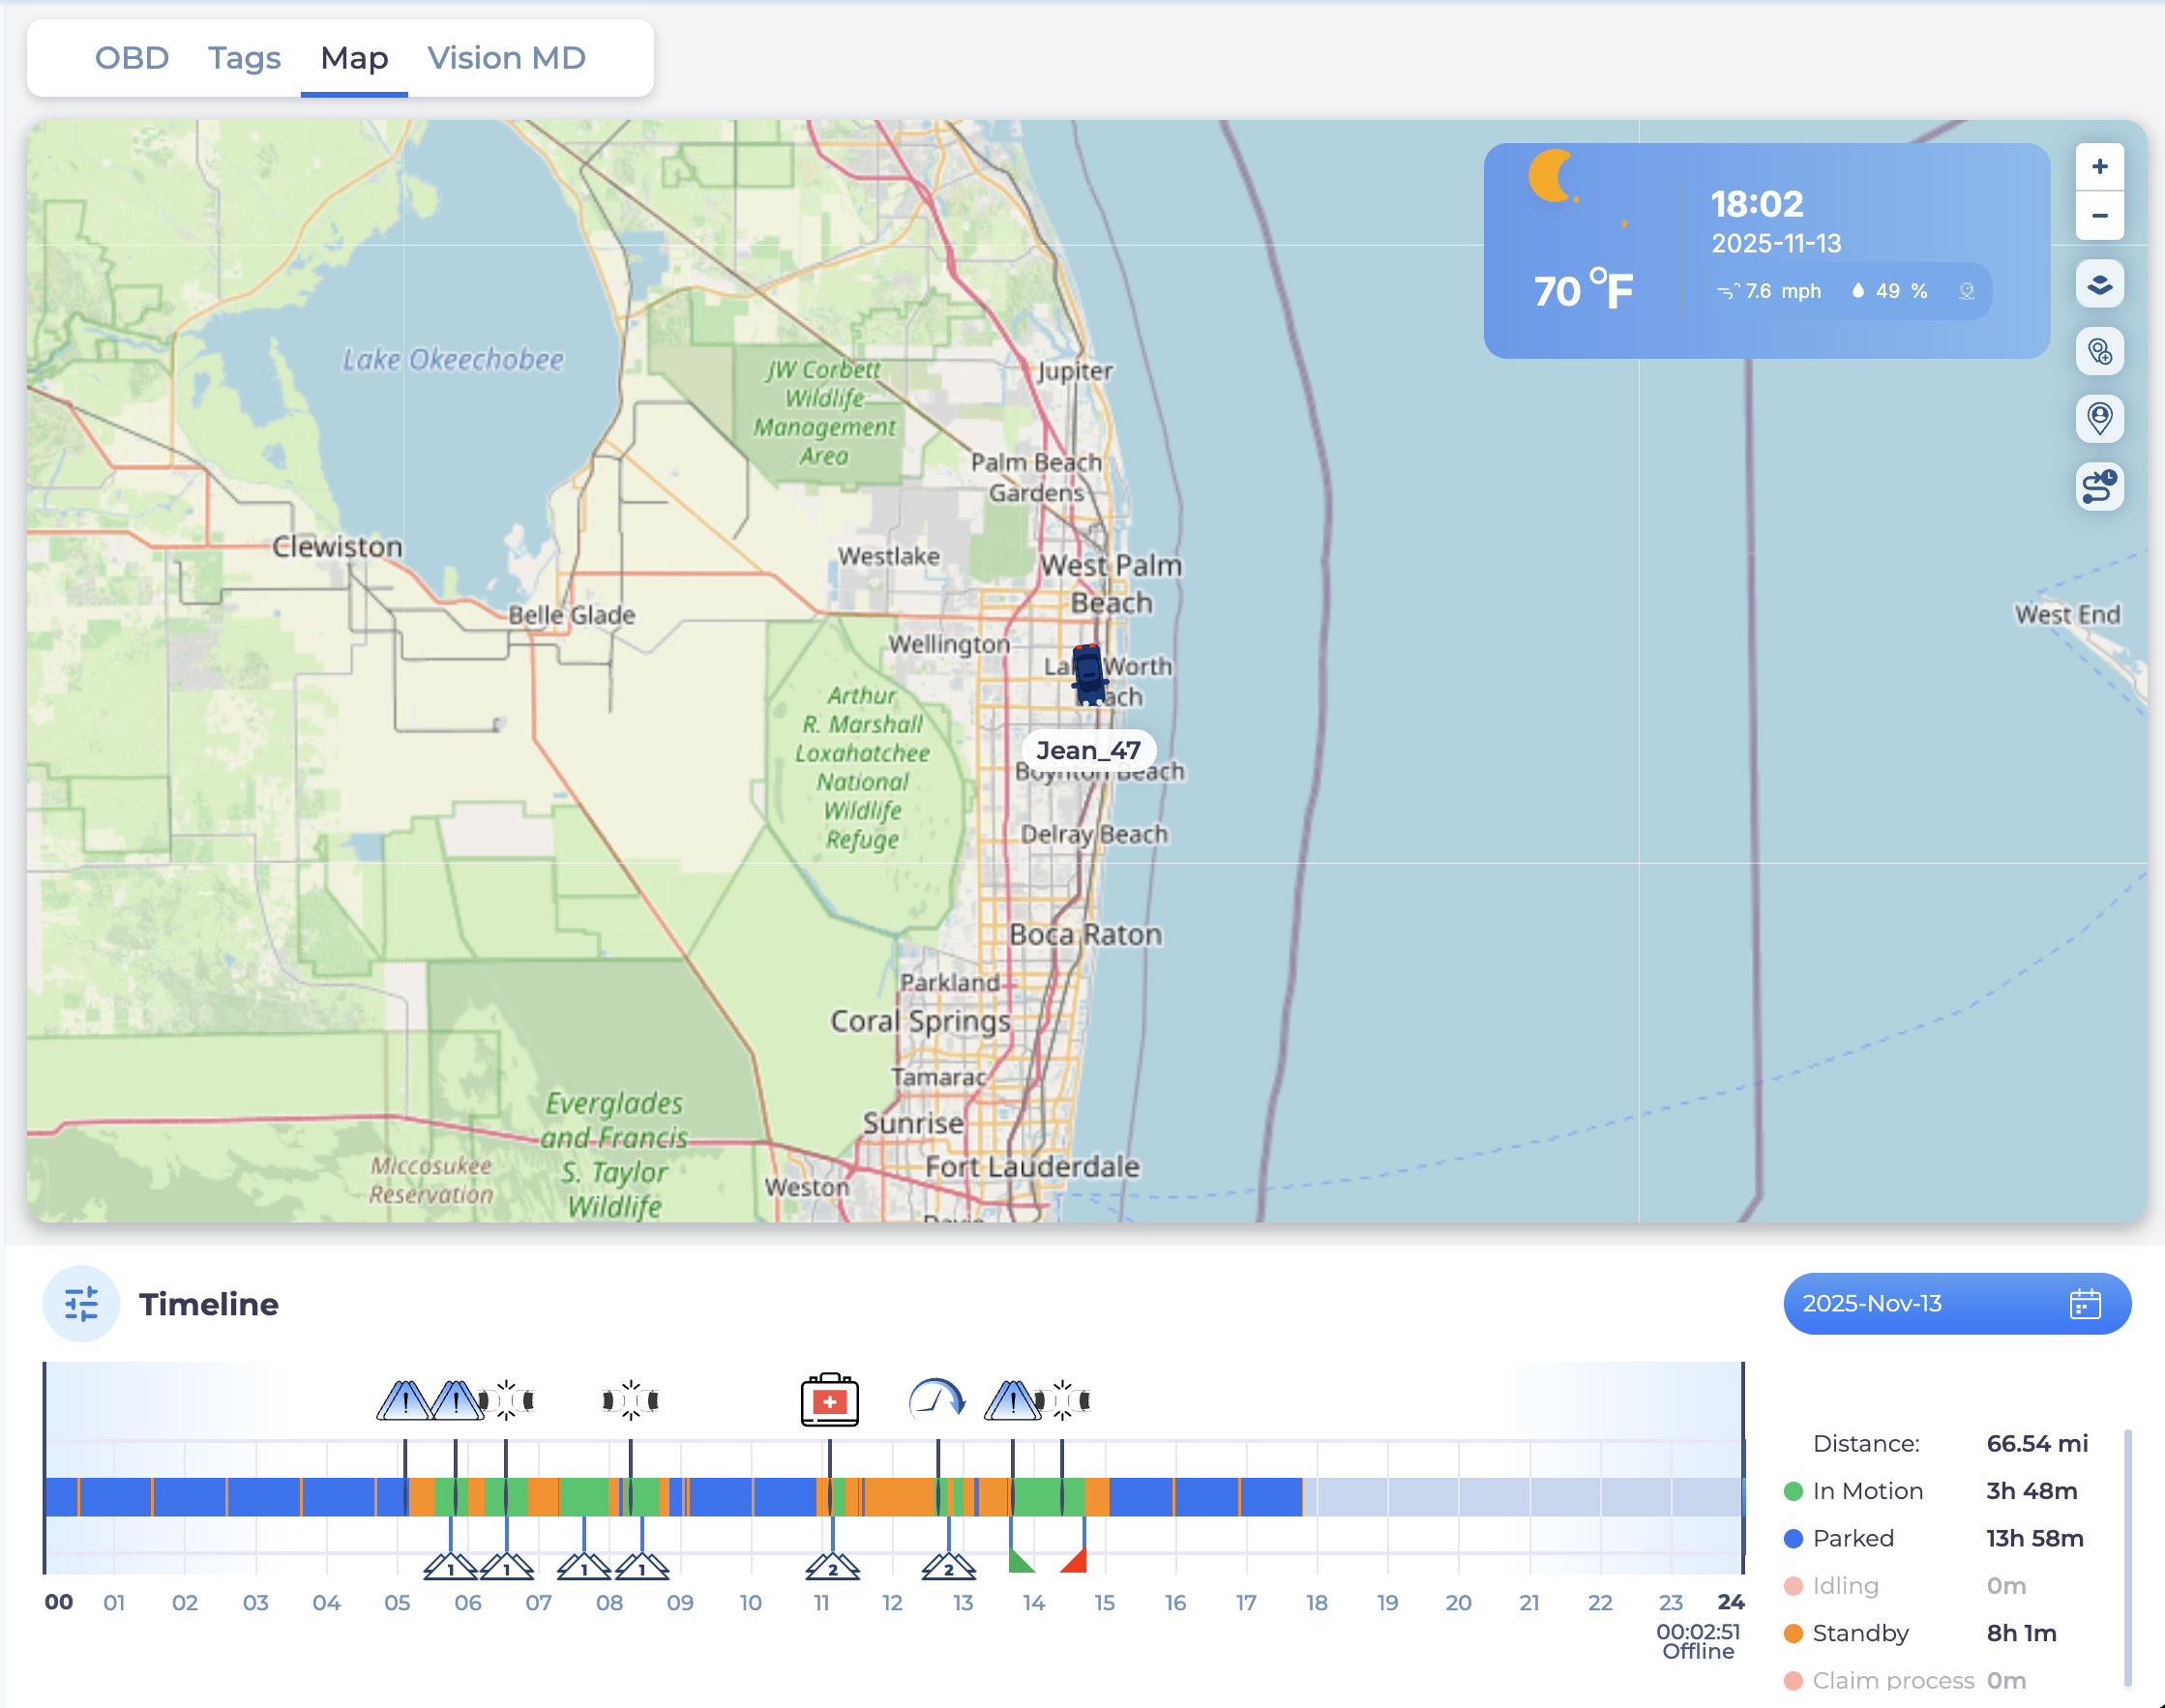Screen dimensions: 2165x1708
Task: Switch to the Vision MD tab
Action: 506,58
